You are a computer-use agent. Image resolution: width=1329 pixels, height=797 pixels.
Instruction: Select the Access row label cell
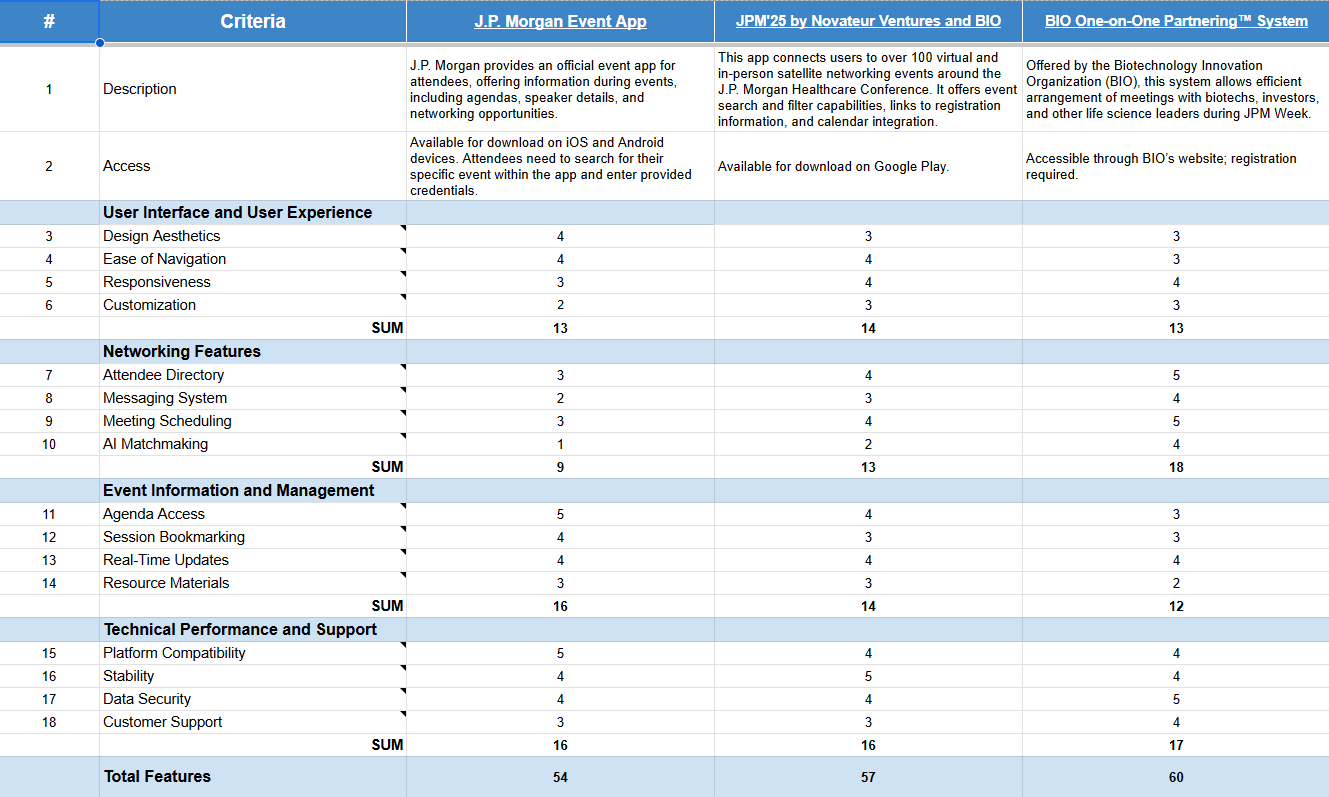pos(126,166)
